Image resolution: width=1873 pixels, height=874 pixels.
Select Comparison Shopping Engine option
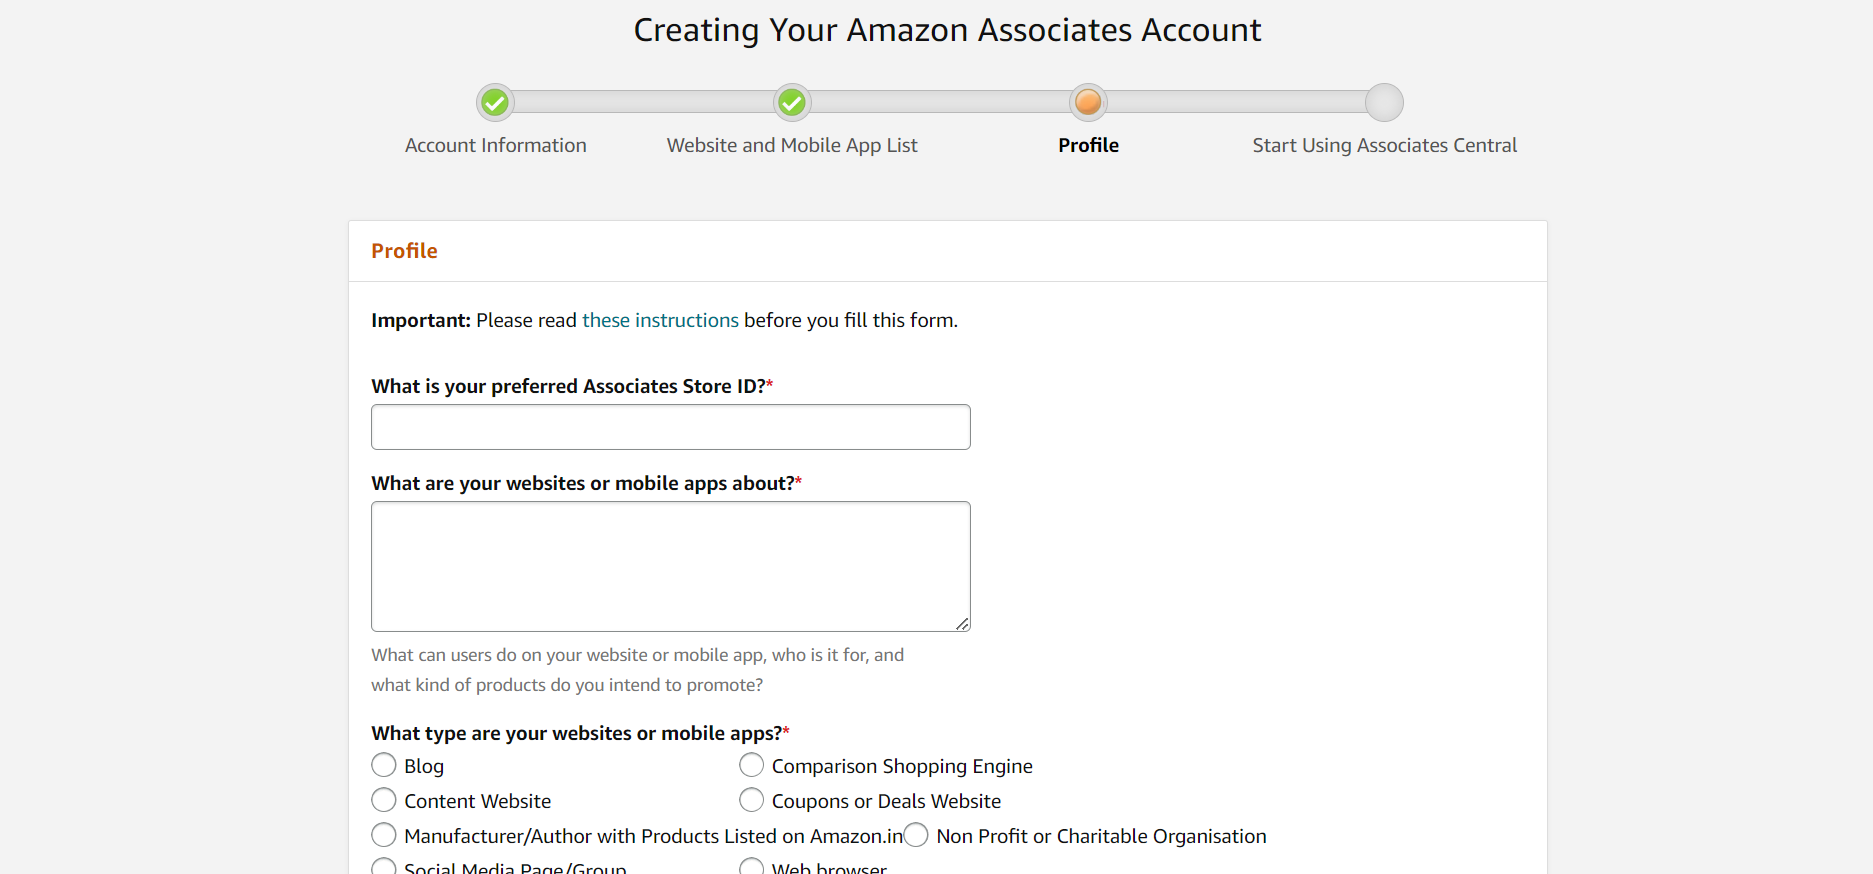tap(751, 764)
